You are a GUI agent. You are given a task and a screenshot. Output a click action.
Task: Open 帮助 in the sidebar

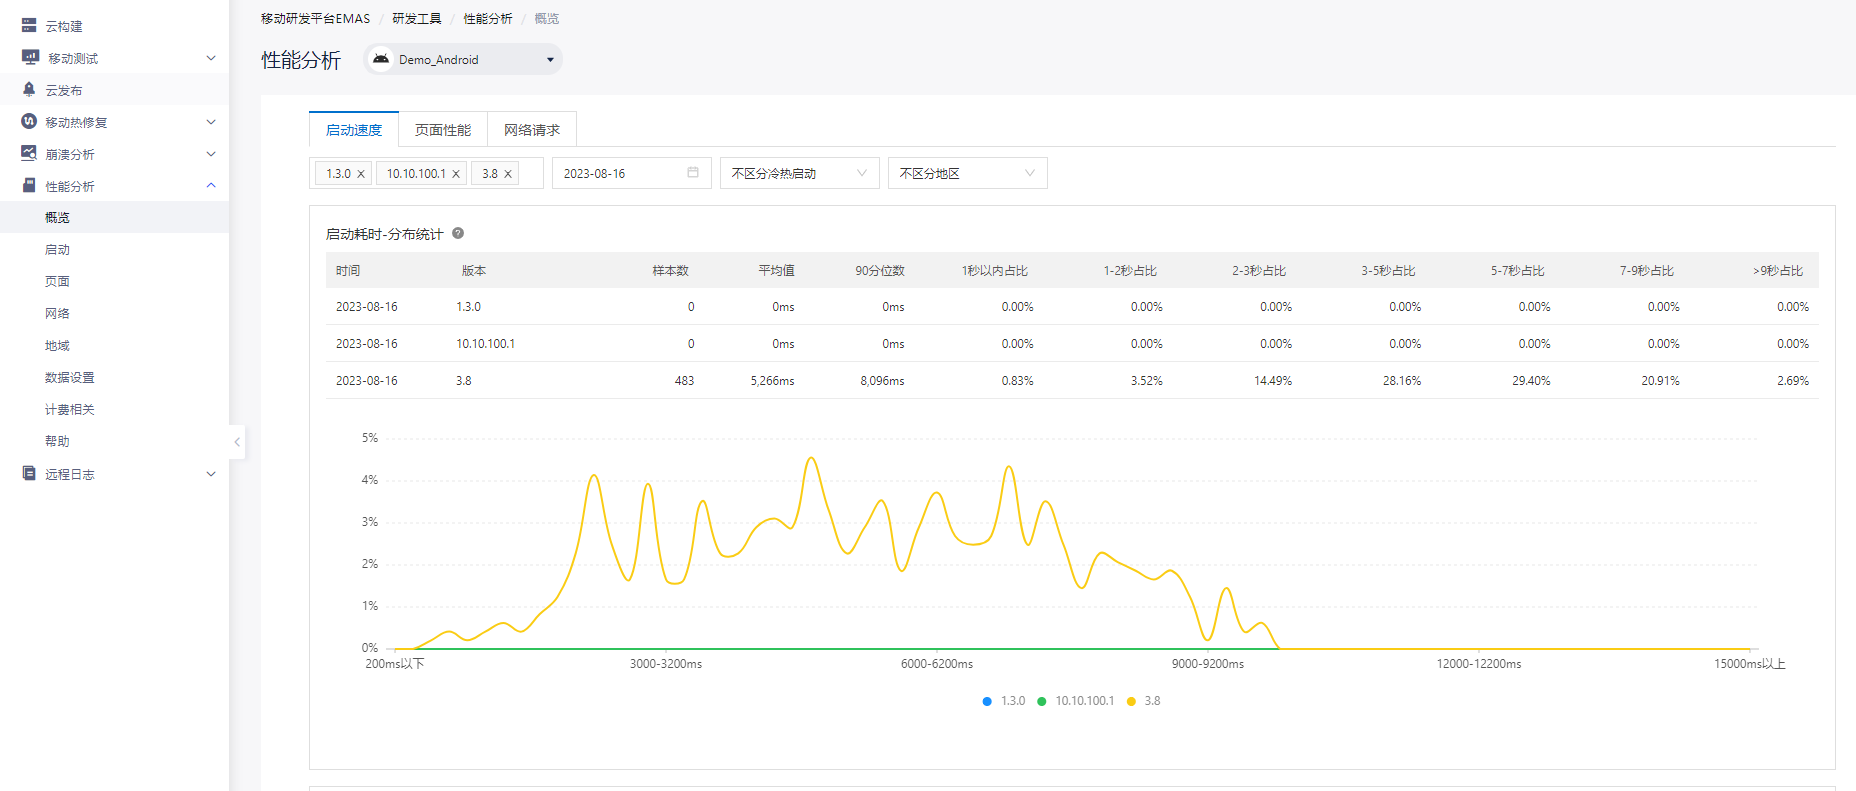pos(114,441)
